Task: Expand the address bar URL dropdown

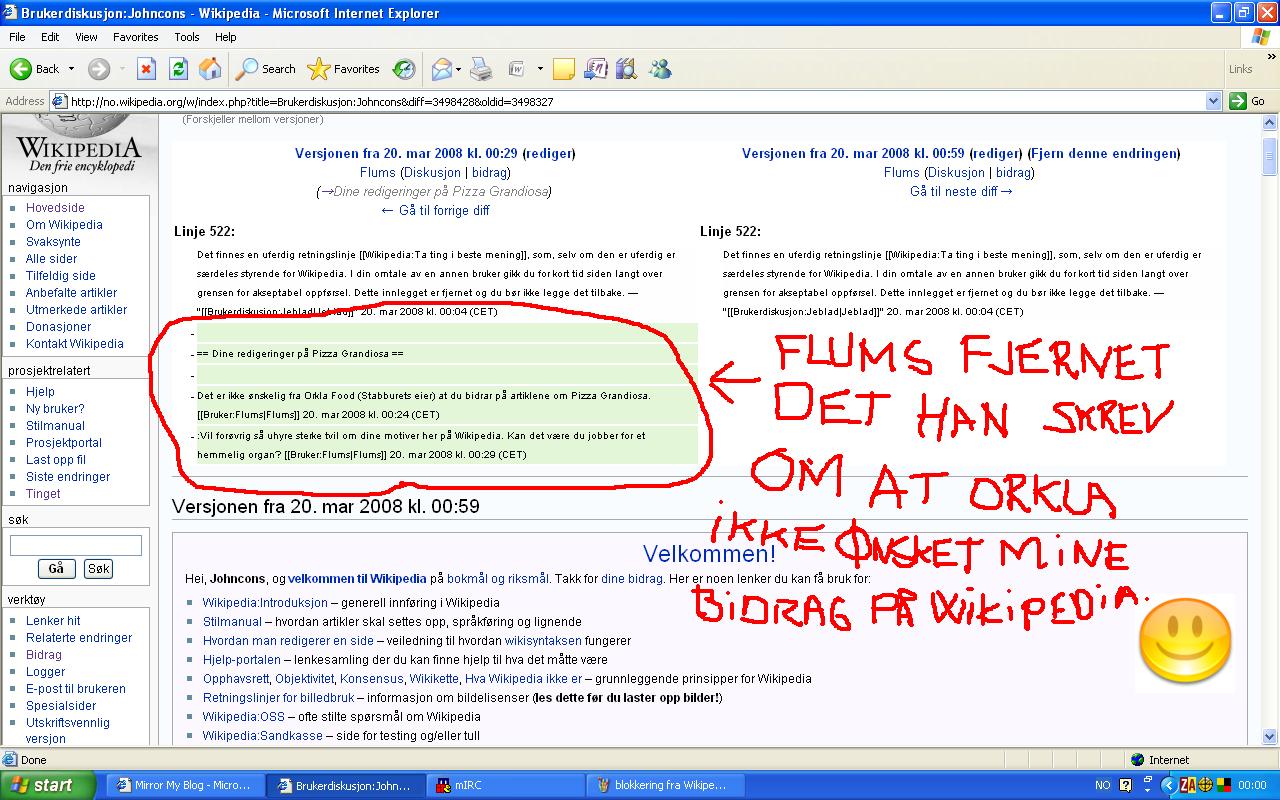Action: tap(1214, 101)
